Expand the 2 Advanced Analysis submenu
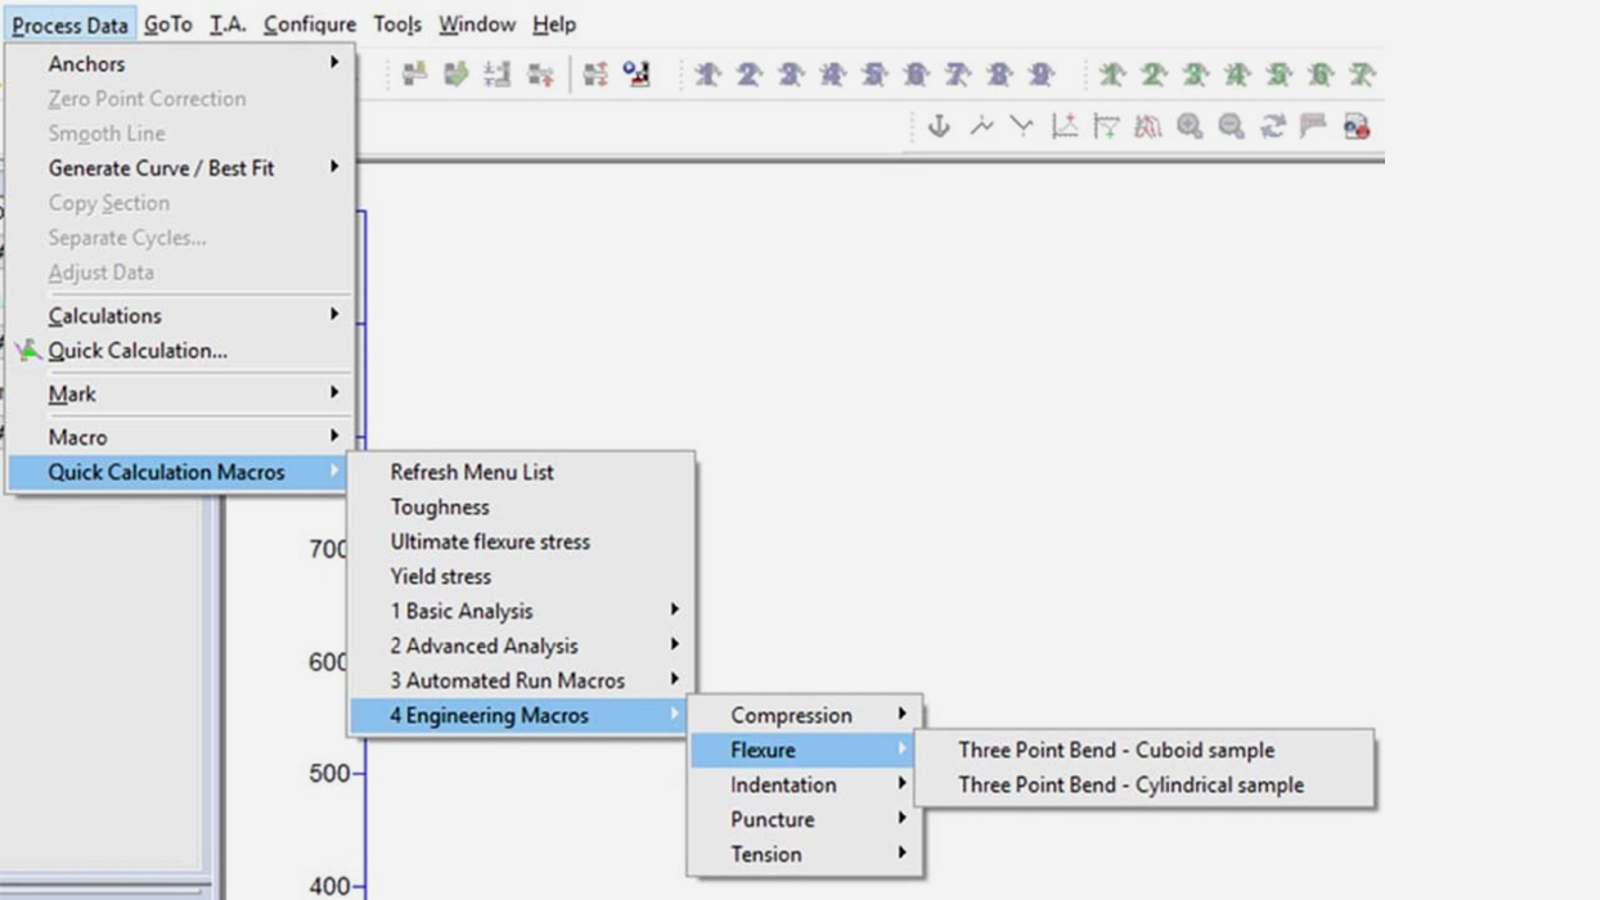The width and height of the screenshot is (1600, 900). [x=485, y=645]
